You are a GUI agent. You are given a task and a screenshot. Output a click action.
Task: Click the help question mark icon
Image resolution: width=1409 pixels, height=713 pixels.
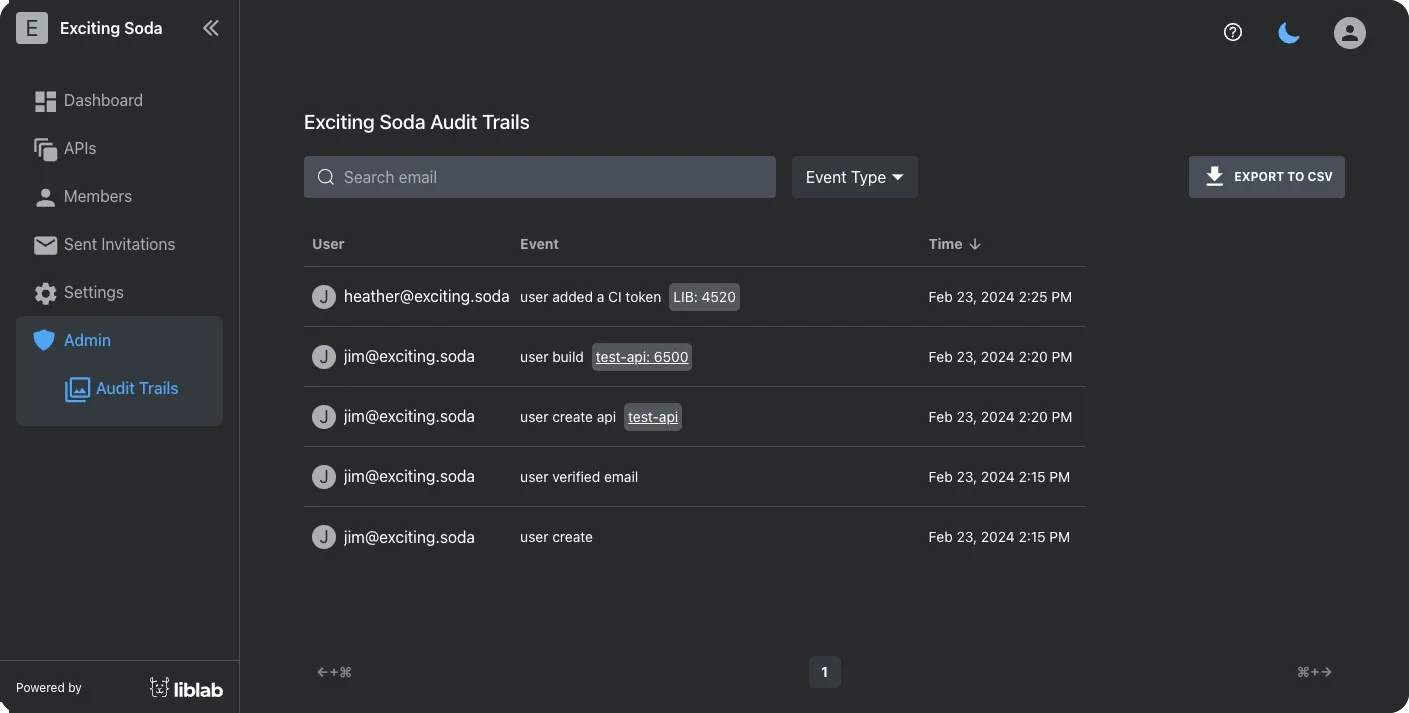click(1232, 32)
